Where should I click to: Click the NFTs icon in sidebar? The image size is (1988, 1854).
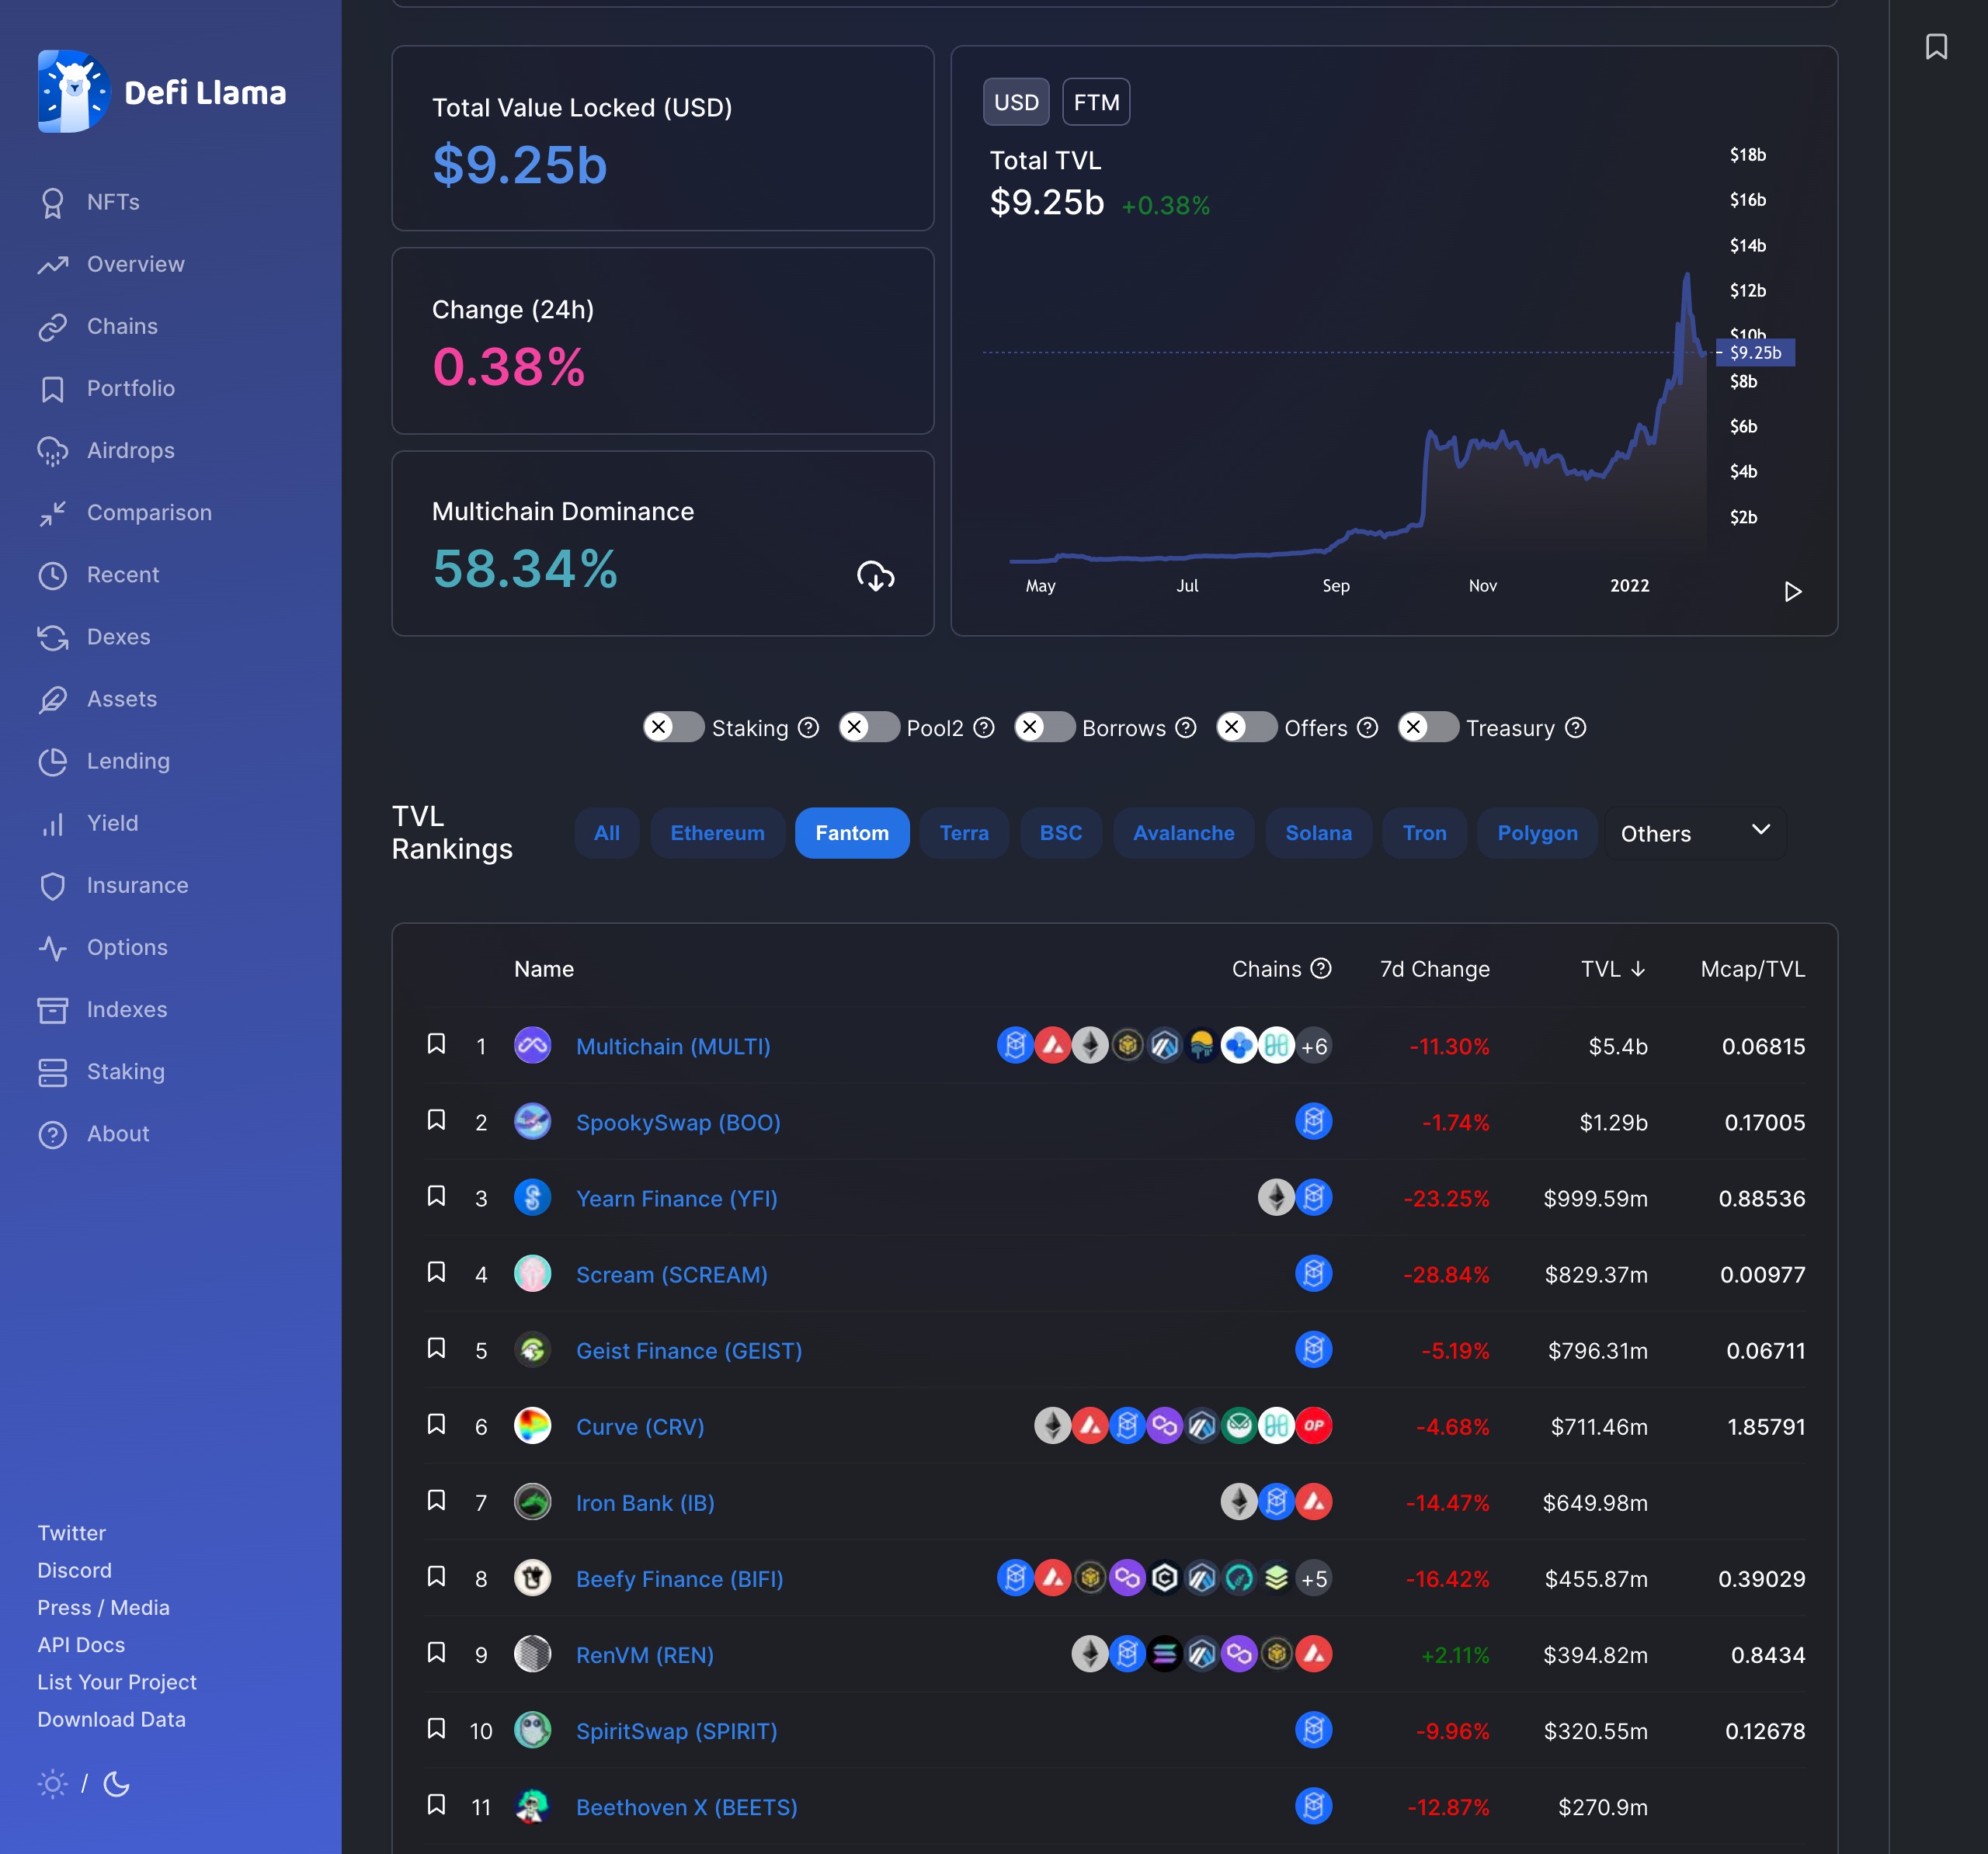pos(52,202)
